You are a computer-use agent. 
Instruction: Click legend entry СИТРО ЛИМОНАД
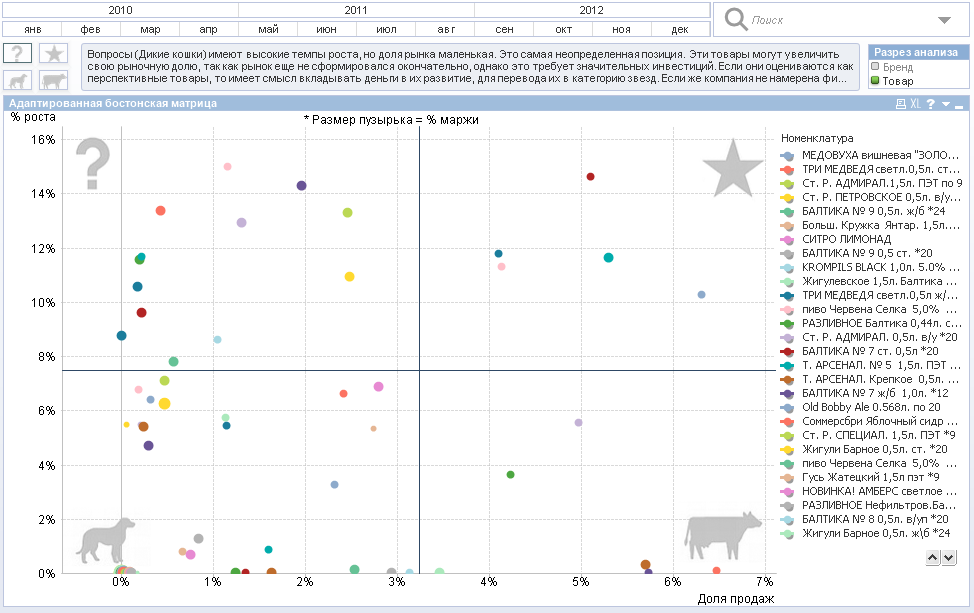click(x=846, y=240)
